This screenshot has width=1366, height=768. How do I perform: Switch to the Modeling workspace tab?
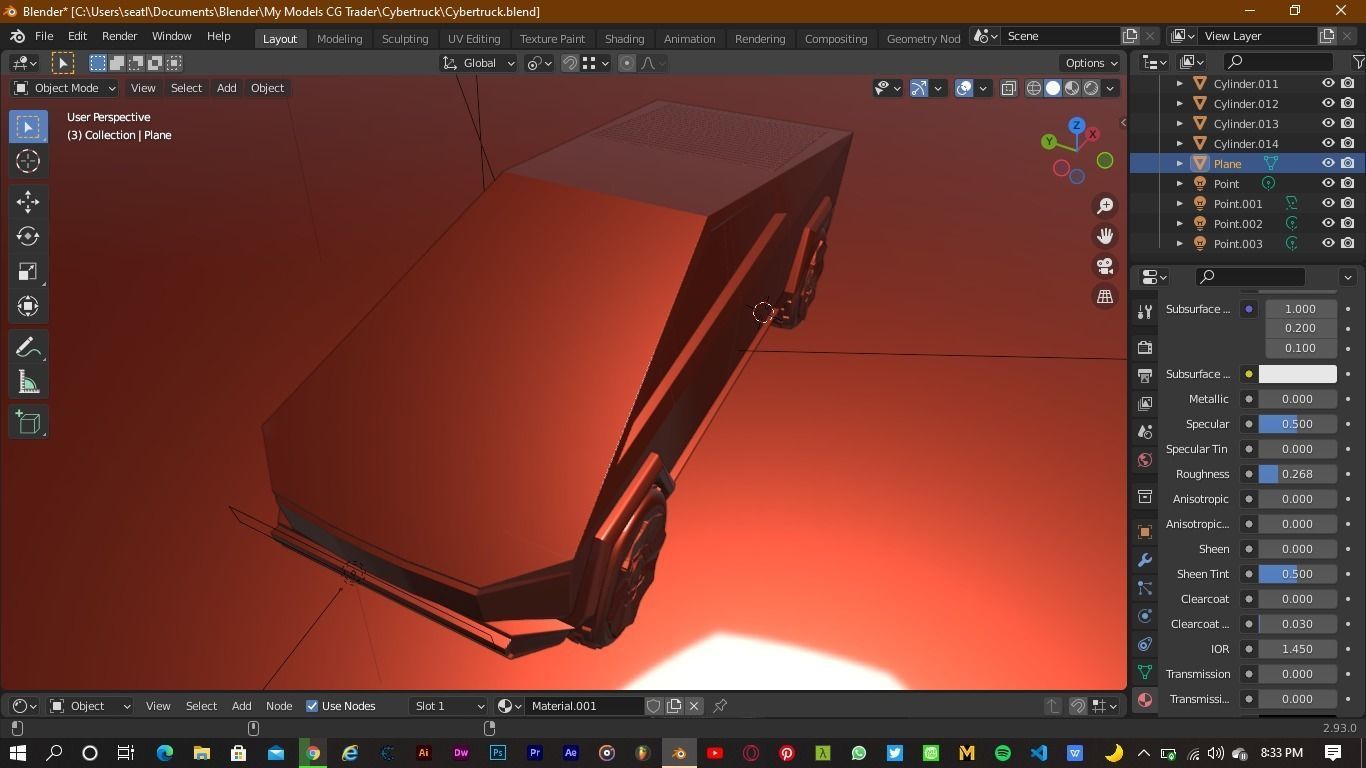pos(339,38)
